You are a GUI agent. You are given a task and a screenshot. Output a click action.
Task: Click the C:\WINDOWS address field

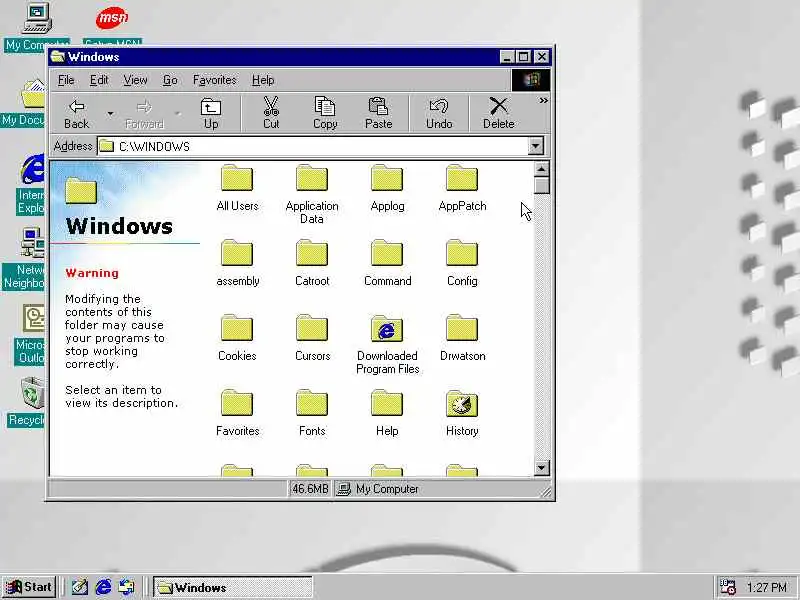(x=312, y=146)
